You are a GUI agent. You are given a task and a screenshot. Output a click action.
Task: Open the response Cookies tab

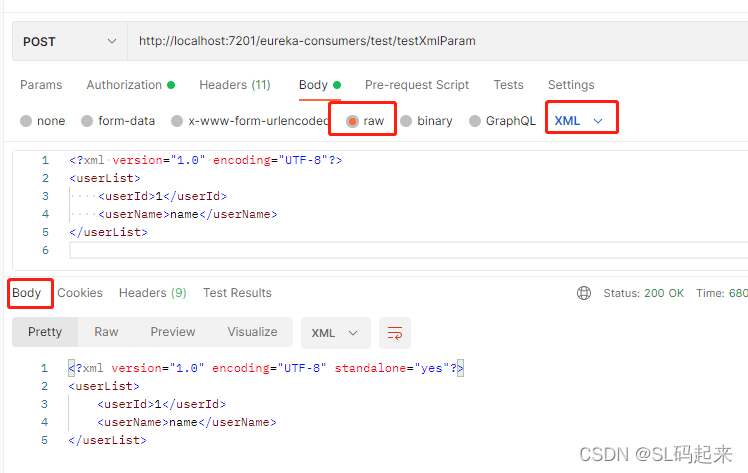tap(80, 293)
